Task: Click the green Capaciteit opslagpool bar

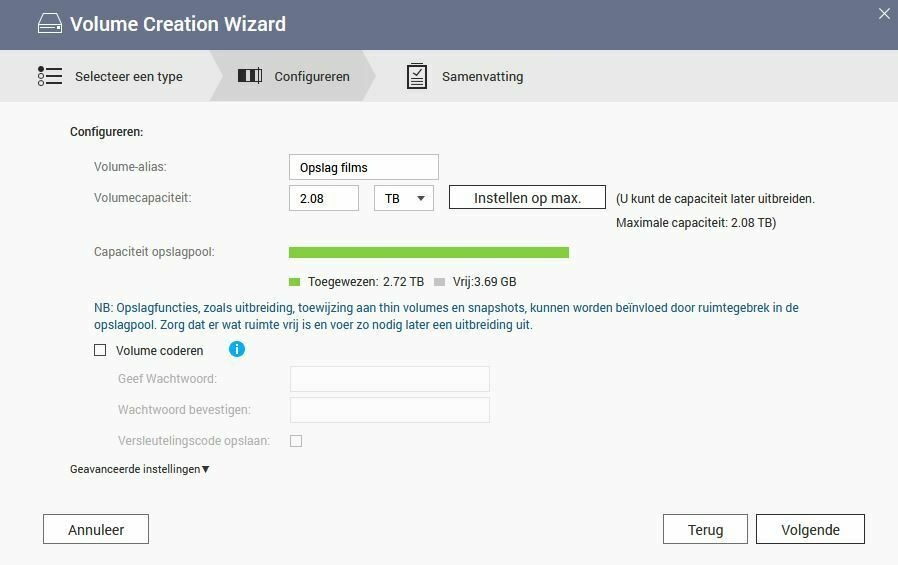Action: (429, 252)
